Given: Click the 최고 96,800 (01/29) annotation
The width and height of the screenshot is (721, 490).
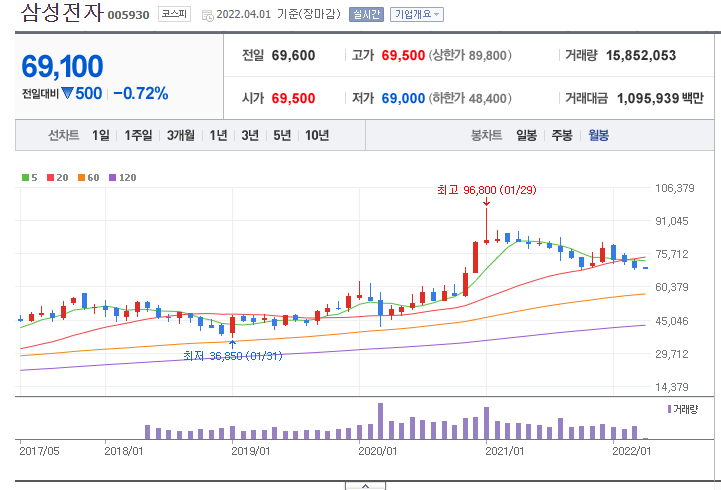Looking at the screenshot, I should [486, 190].
